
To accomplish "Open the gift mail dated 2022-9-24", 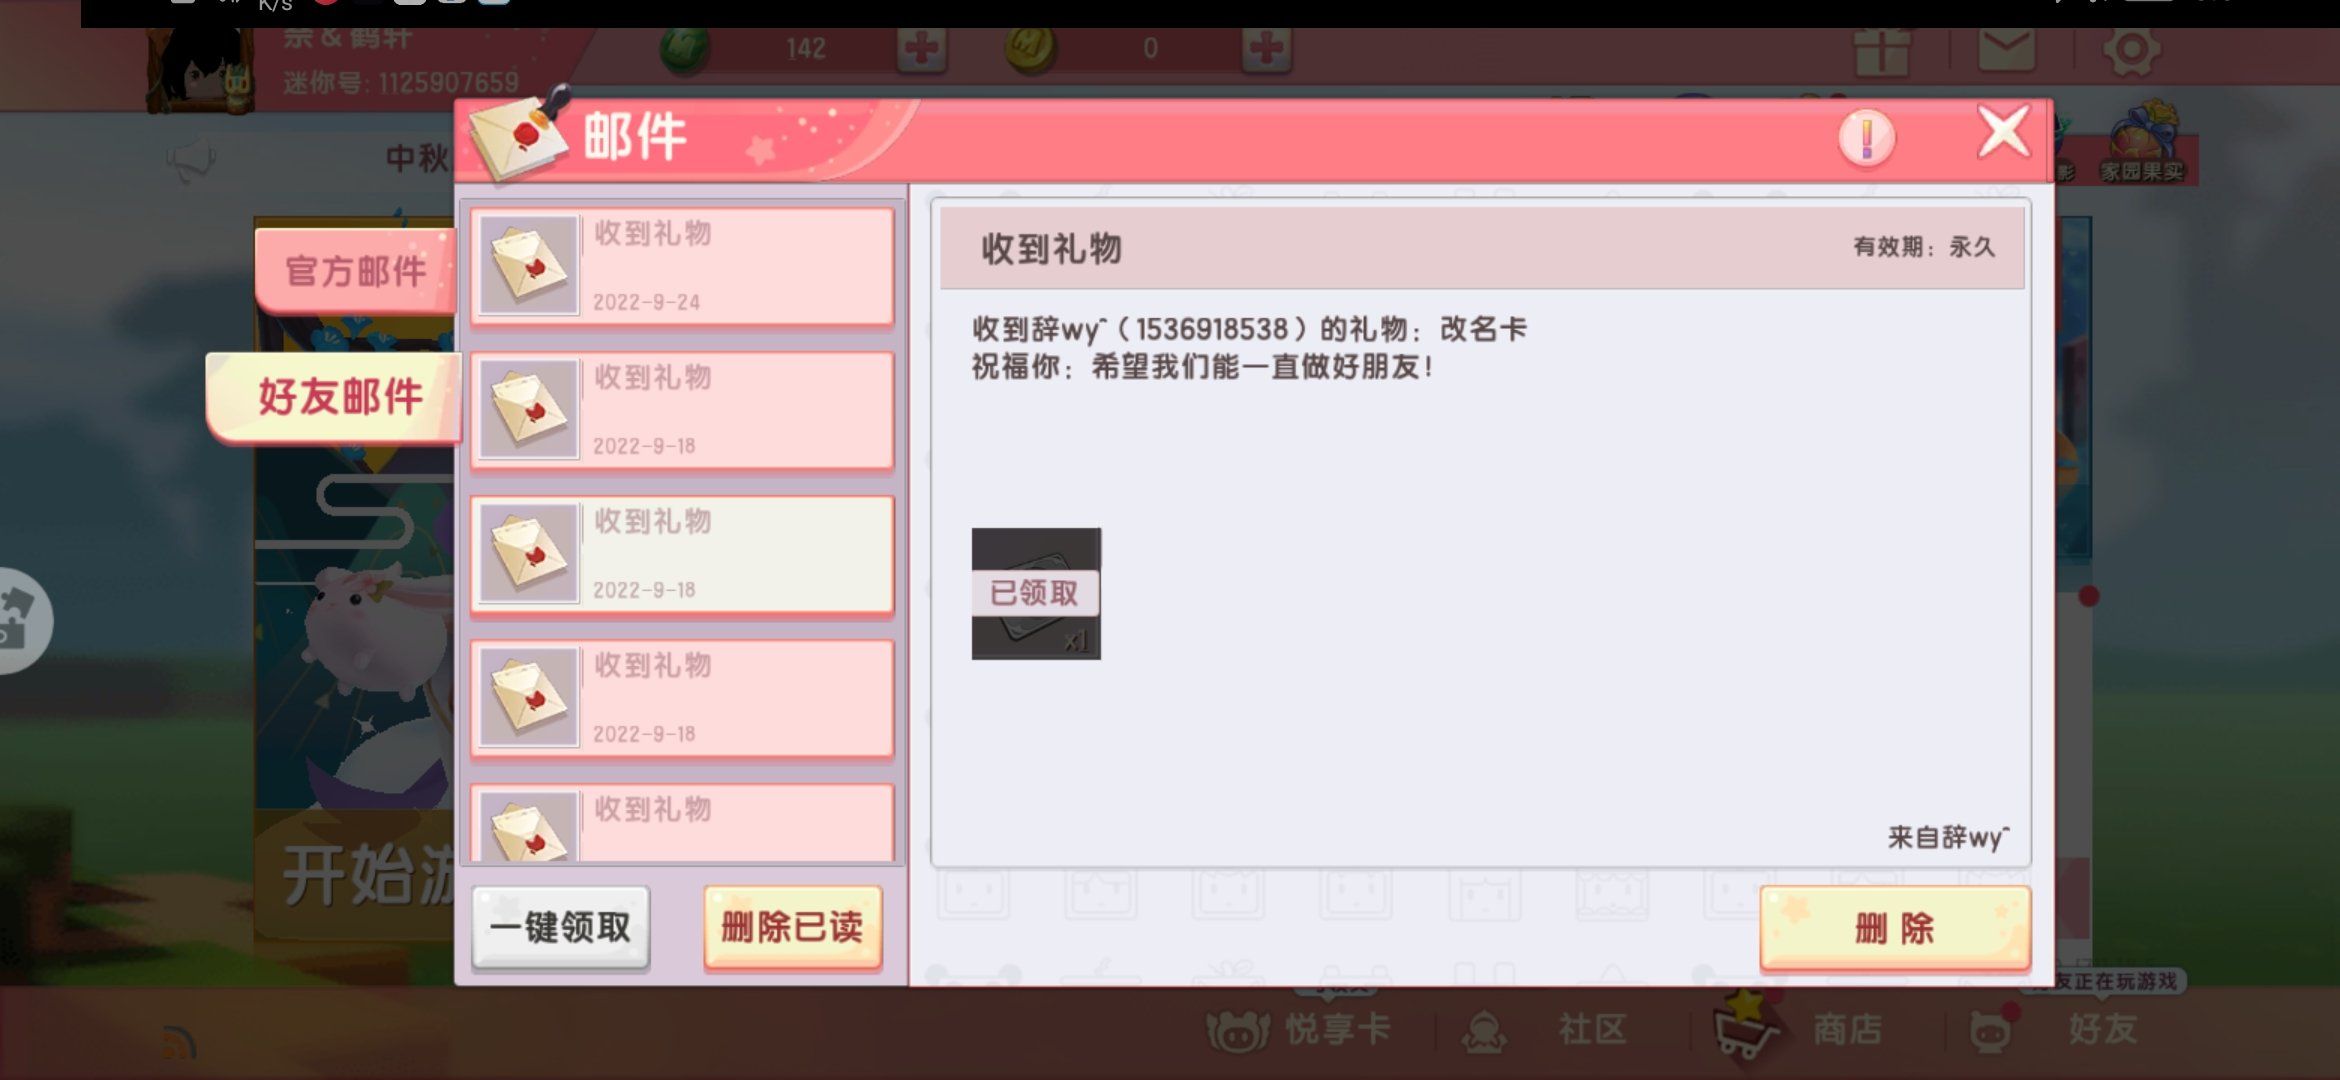I will [682, 267].
